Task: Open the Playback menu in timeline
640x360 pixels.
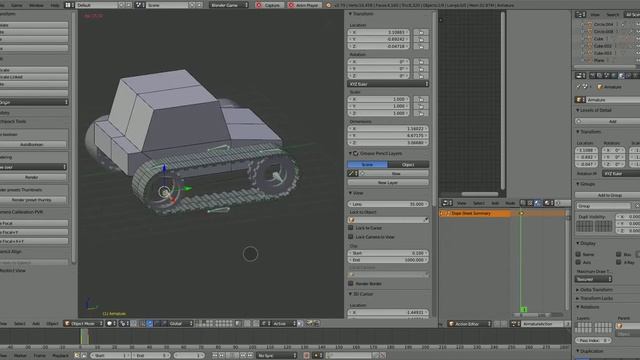Action: [x=60, y=356]
